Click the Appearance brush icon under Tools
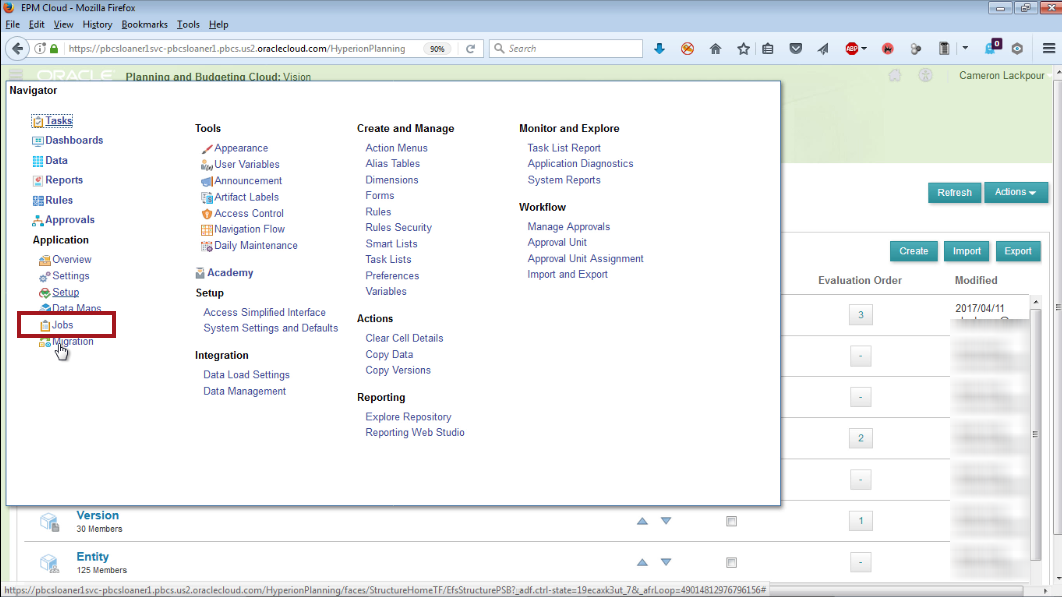Viewport: 1062px width, 597px height. tap(207, 148)
